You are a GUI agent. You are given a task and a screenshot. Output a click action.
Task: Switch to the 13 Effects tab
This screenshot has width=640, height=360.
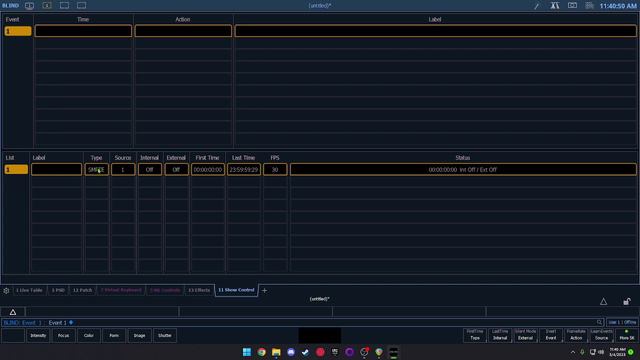click(199, 290)
